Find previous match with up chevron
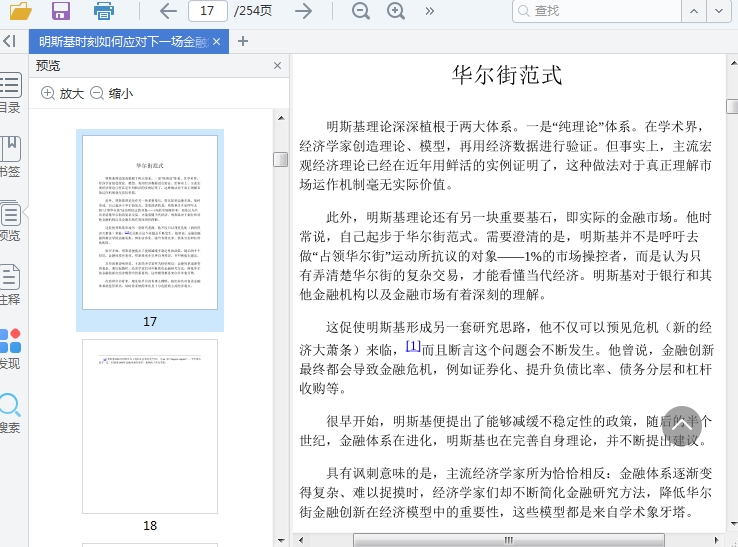738x547 pixels. click(694, 11)
